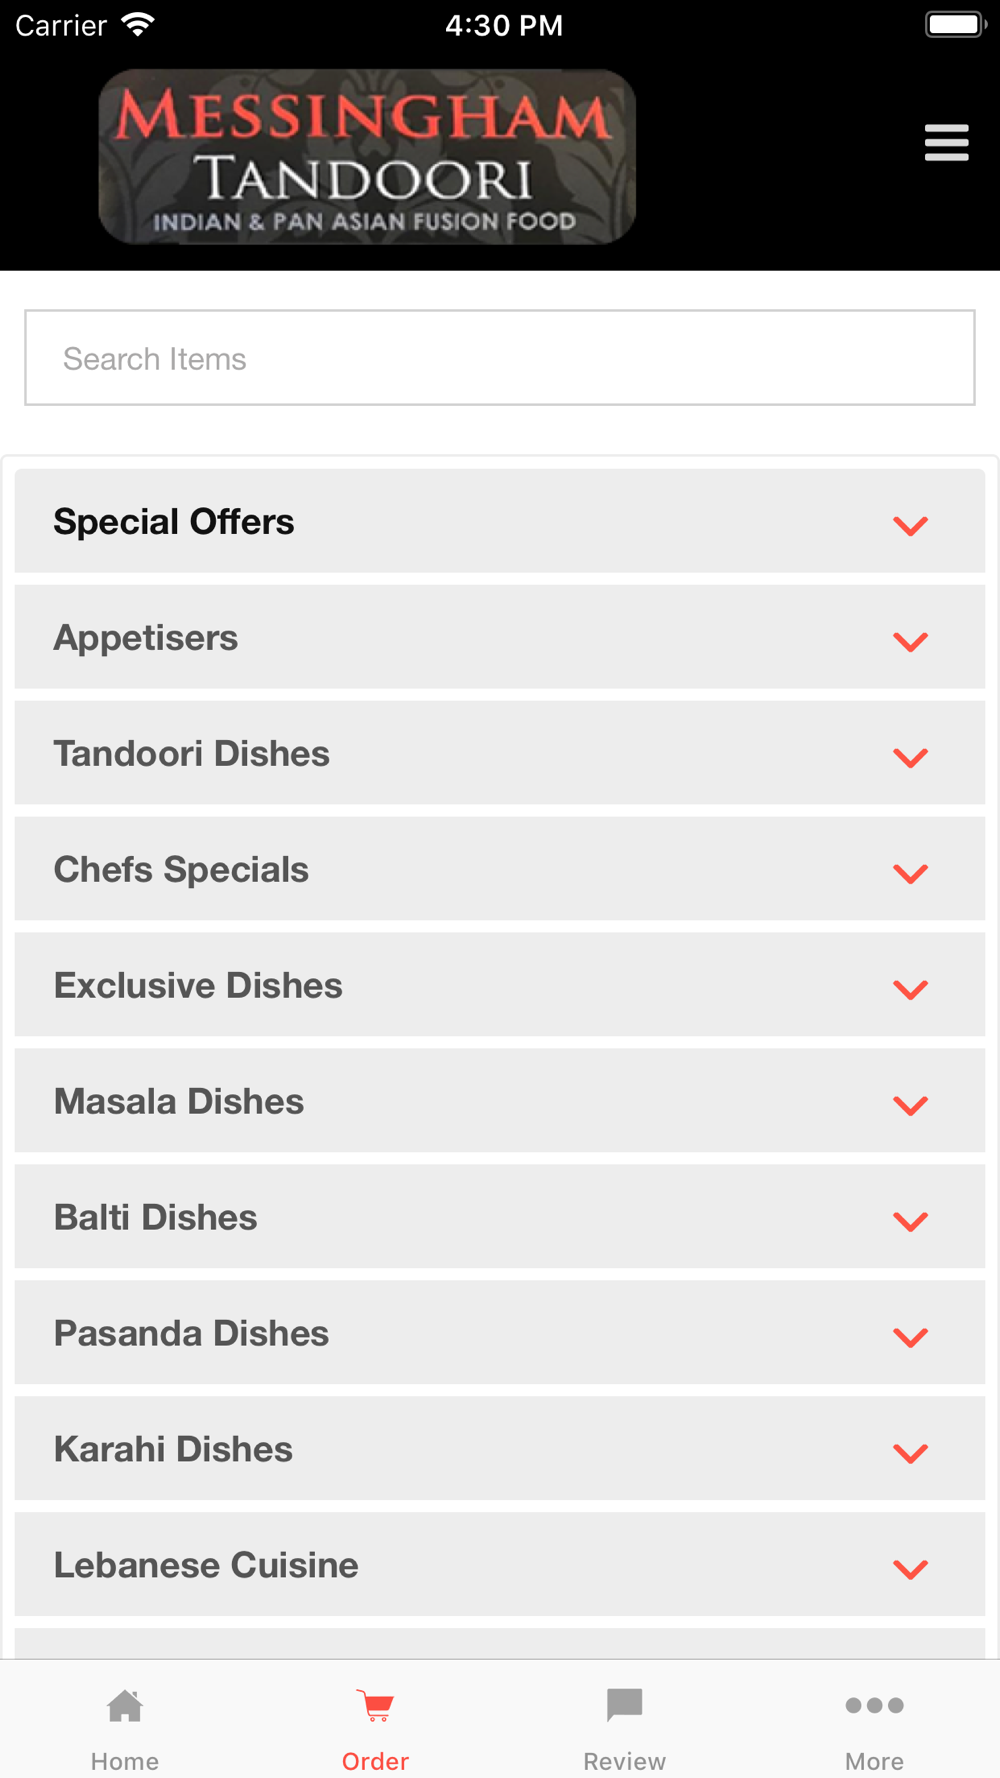Expand the Lebanese Cuisine category
This screenshot has height=1778, width=1000.
click(x=500, y=1566)
